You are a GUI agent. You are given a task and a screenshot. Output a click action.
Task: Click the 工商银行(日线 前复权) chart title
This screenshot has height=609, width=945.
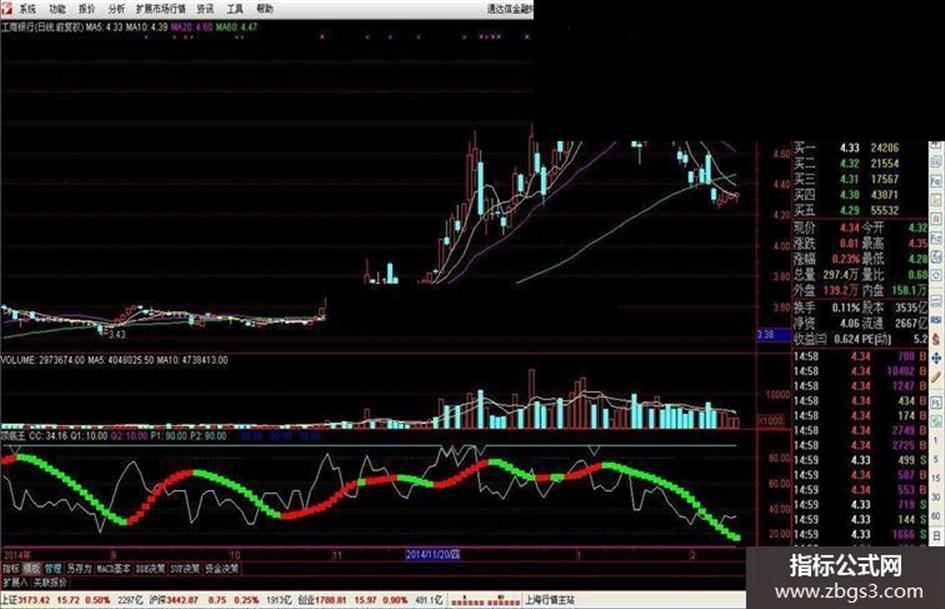42,27
